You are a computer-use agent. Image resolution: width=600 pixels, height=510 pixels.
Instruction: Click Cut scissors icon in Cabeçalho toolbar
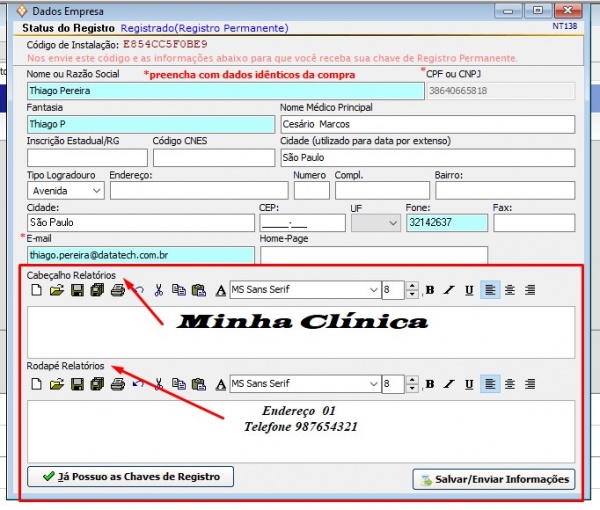pos(158,290)
